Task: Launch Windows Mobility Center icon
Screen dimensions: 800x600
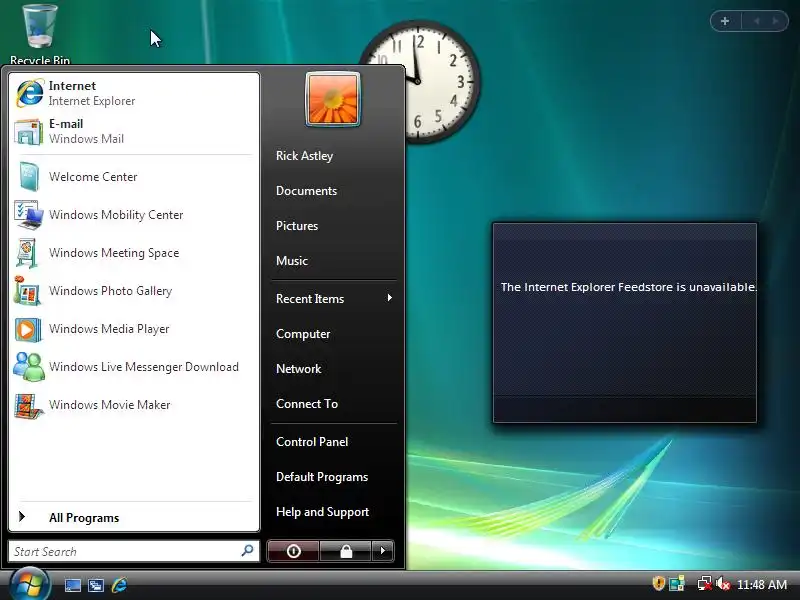Action: 28,215
